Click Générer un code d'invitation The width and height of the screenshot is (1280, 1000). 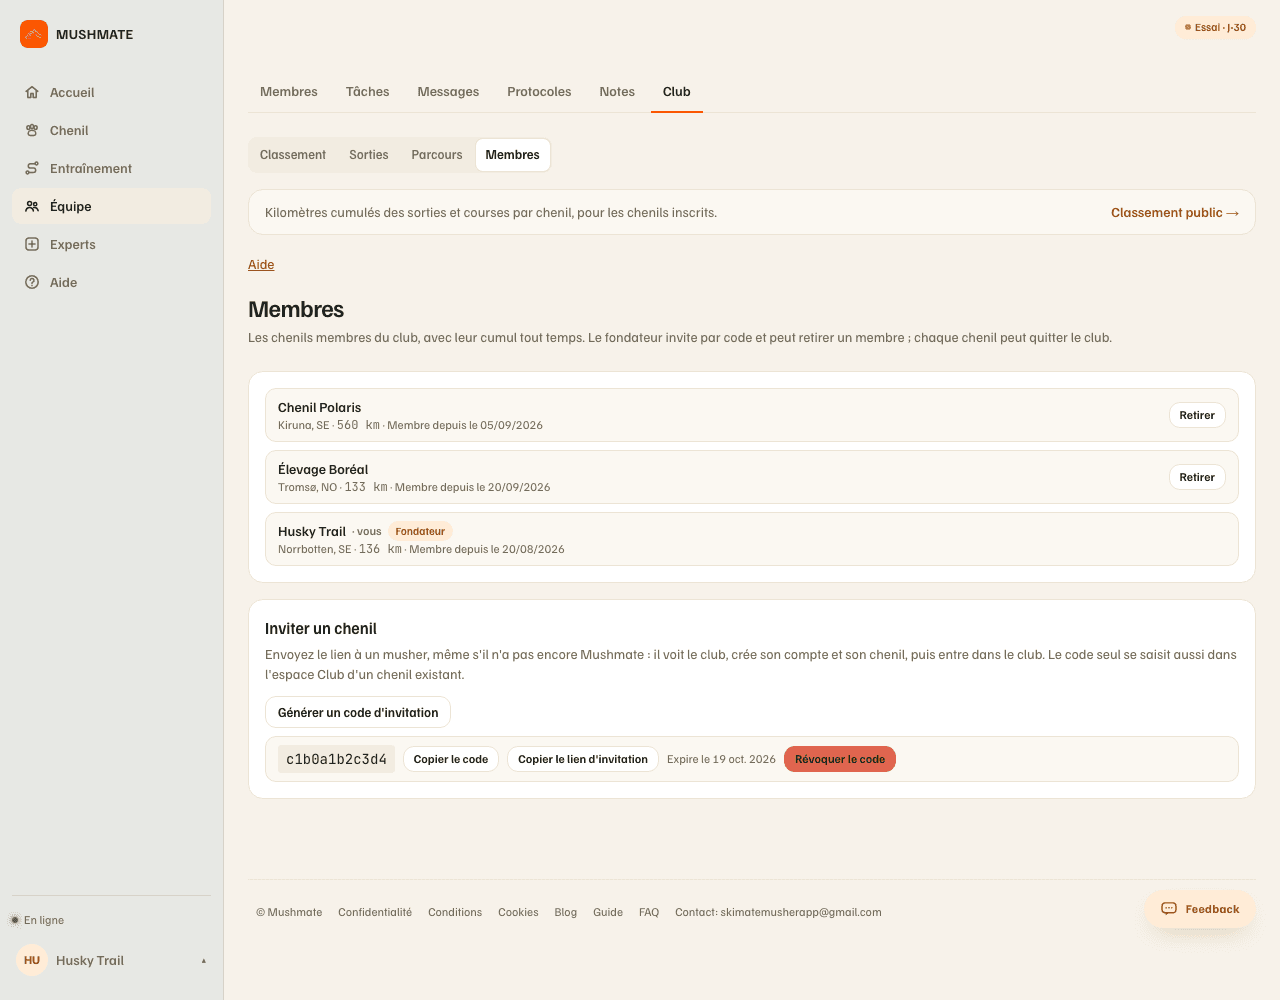coord(358,712)
